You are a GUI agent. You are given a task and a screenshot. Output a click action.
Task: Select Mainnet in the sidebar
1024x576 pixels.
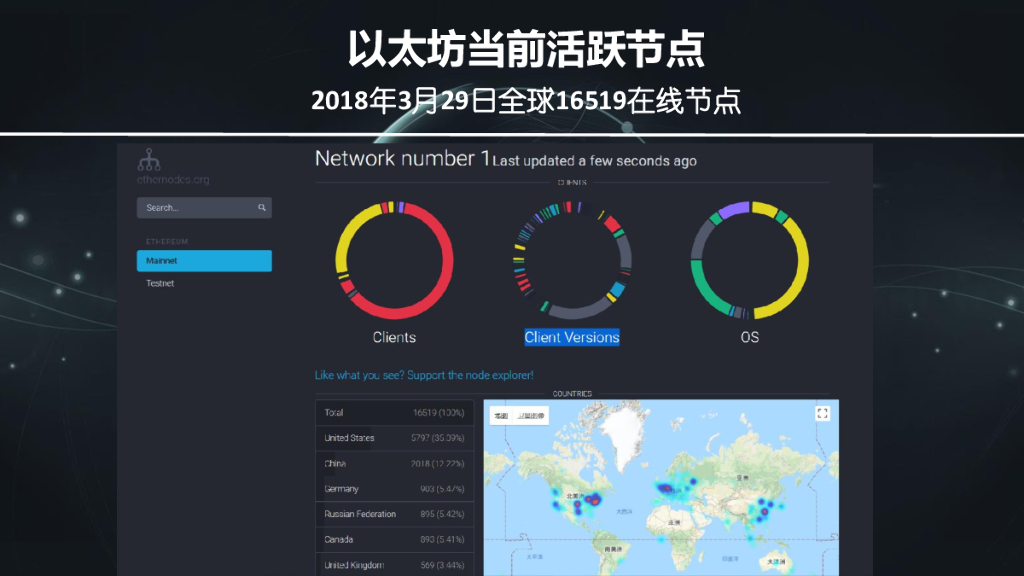(204, 261)
